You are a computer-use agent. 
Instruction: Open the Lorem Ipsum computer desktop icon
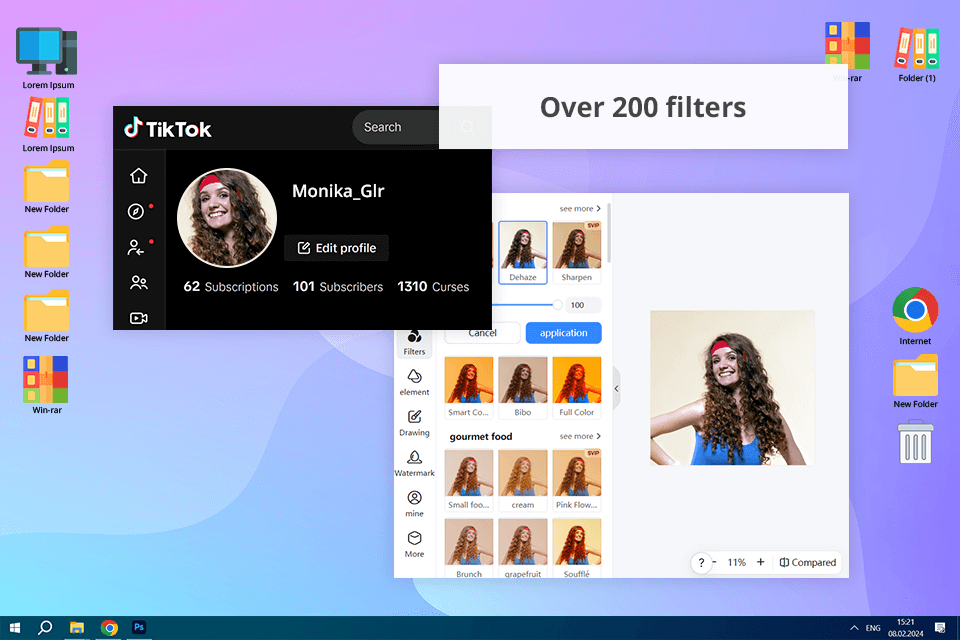pos(48,58)
